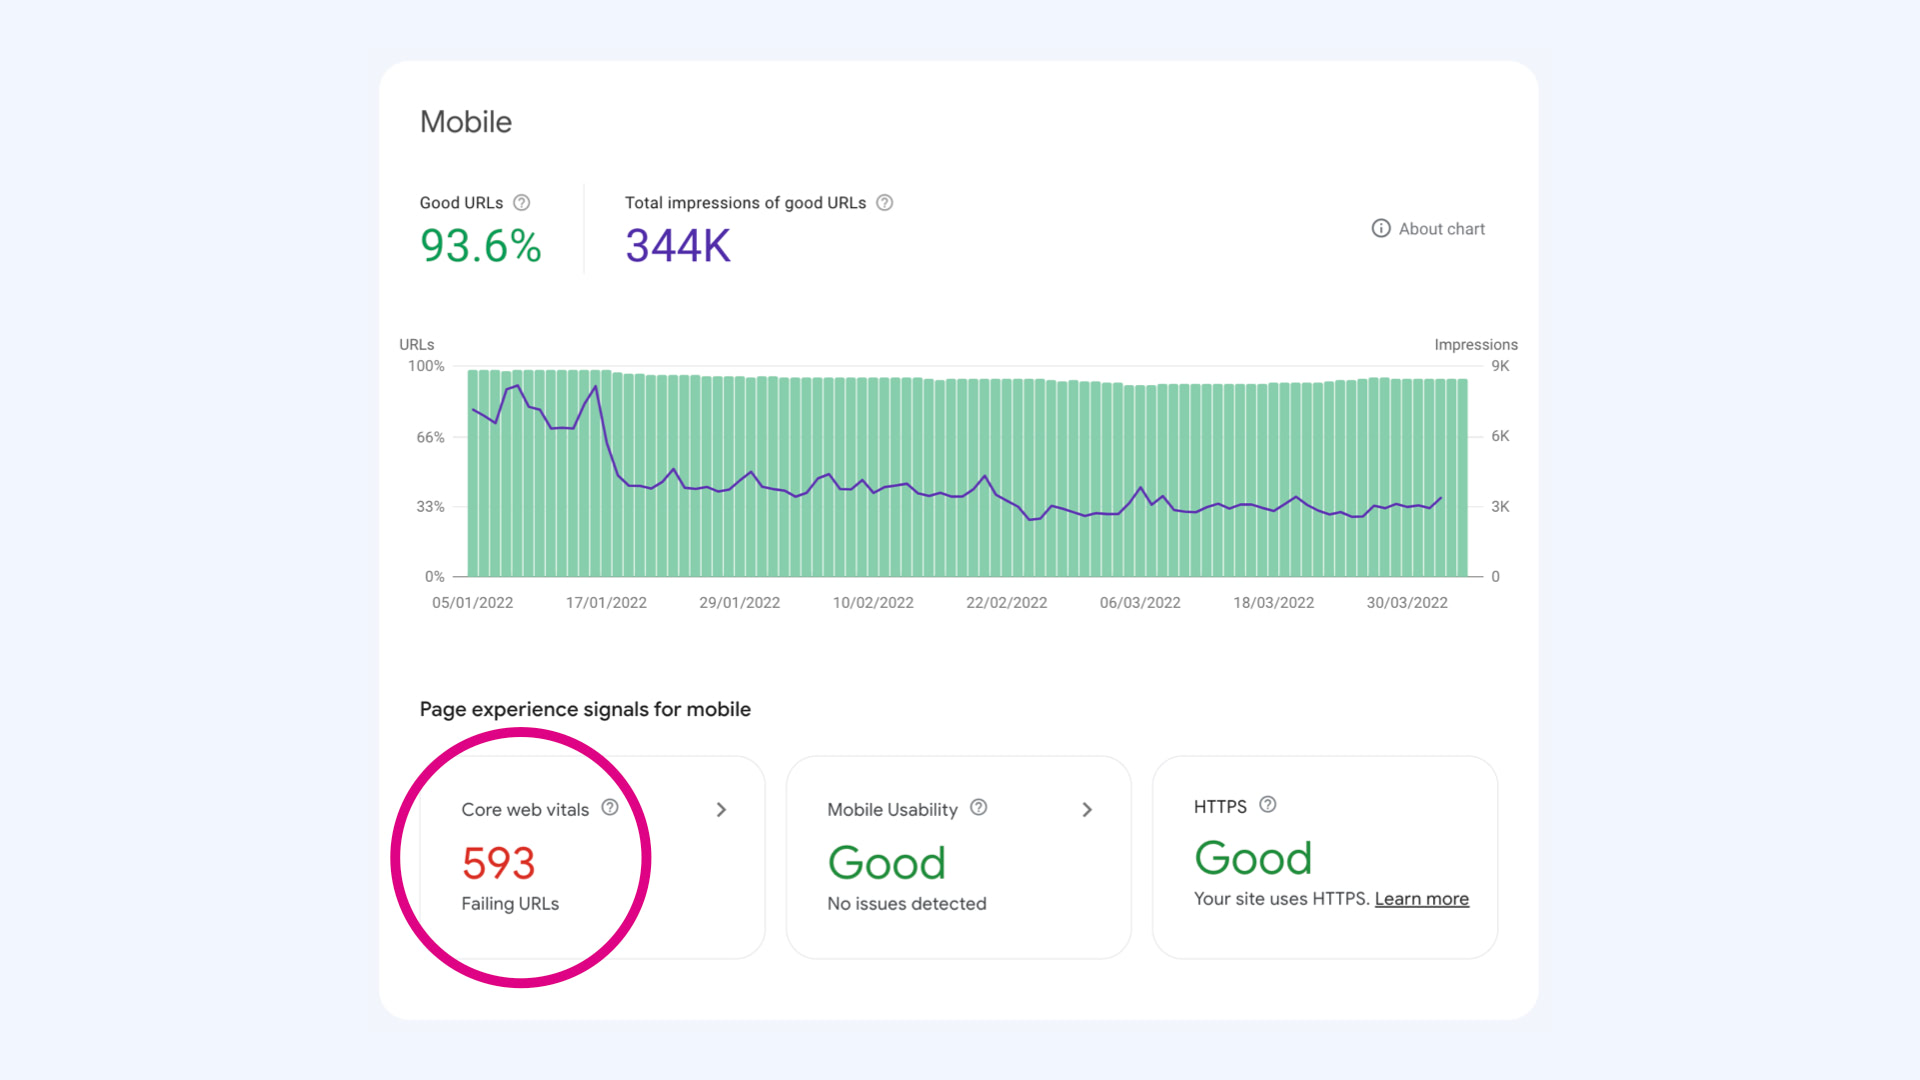This screenshot has width=1920, height=1080.
Task: Click the Total impressions help icon
Action: 884,202
